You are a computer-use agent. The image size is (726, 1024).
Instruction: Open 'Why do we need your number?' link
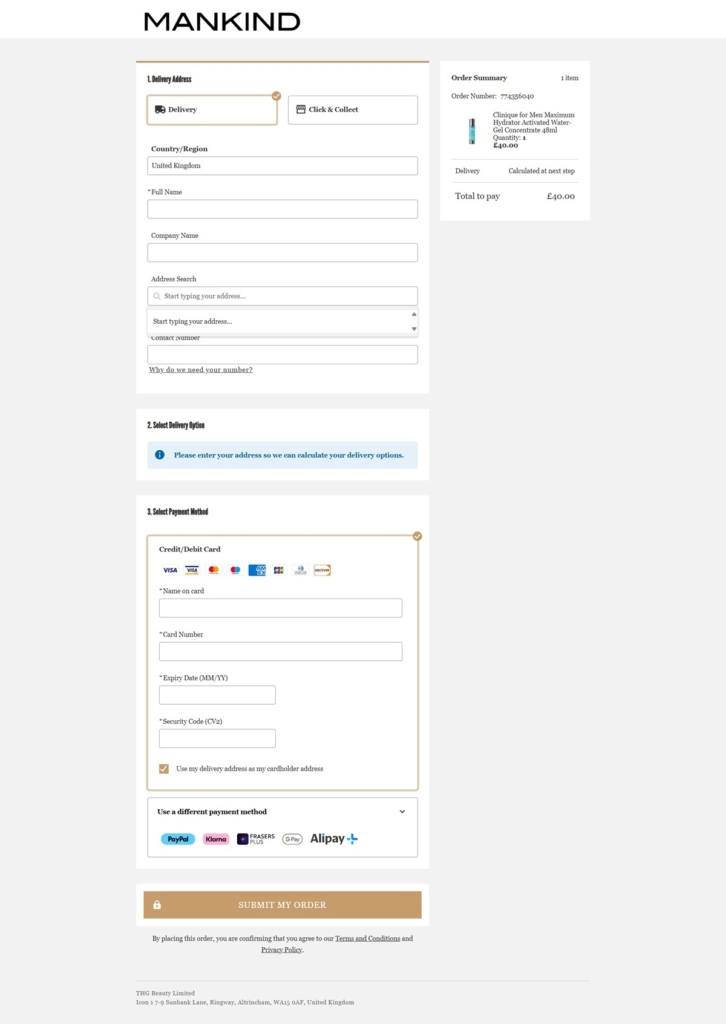(x=200, y=370)
